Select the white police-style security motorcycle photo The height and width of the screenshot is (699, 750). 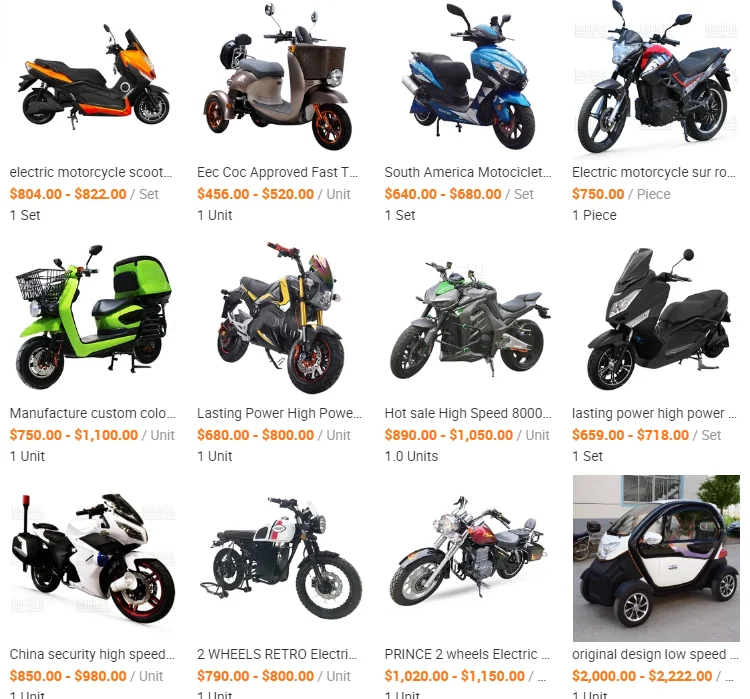point(93,558)
